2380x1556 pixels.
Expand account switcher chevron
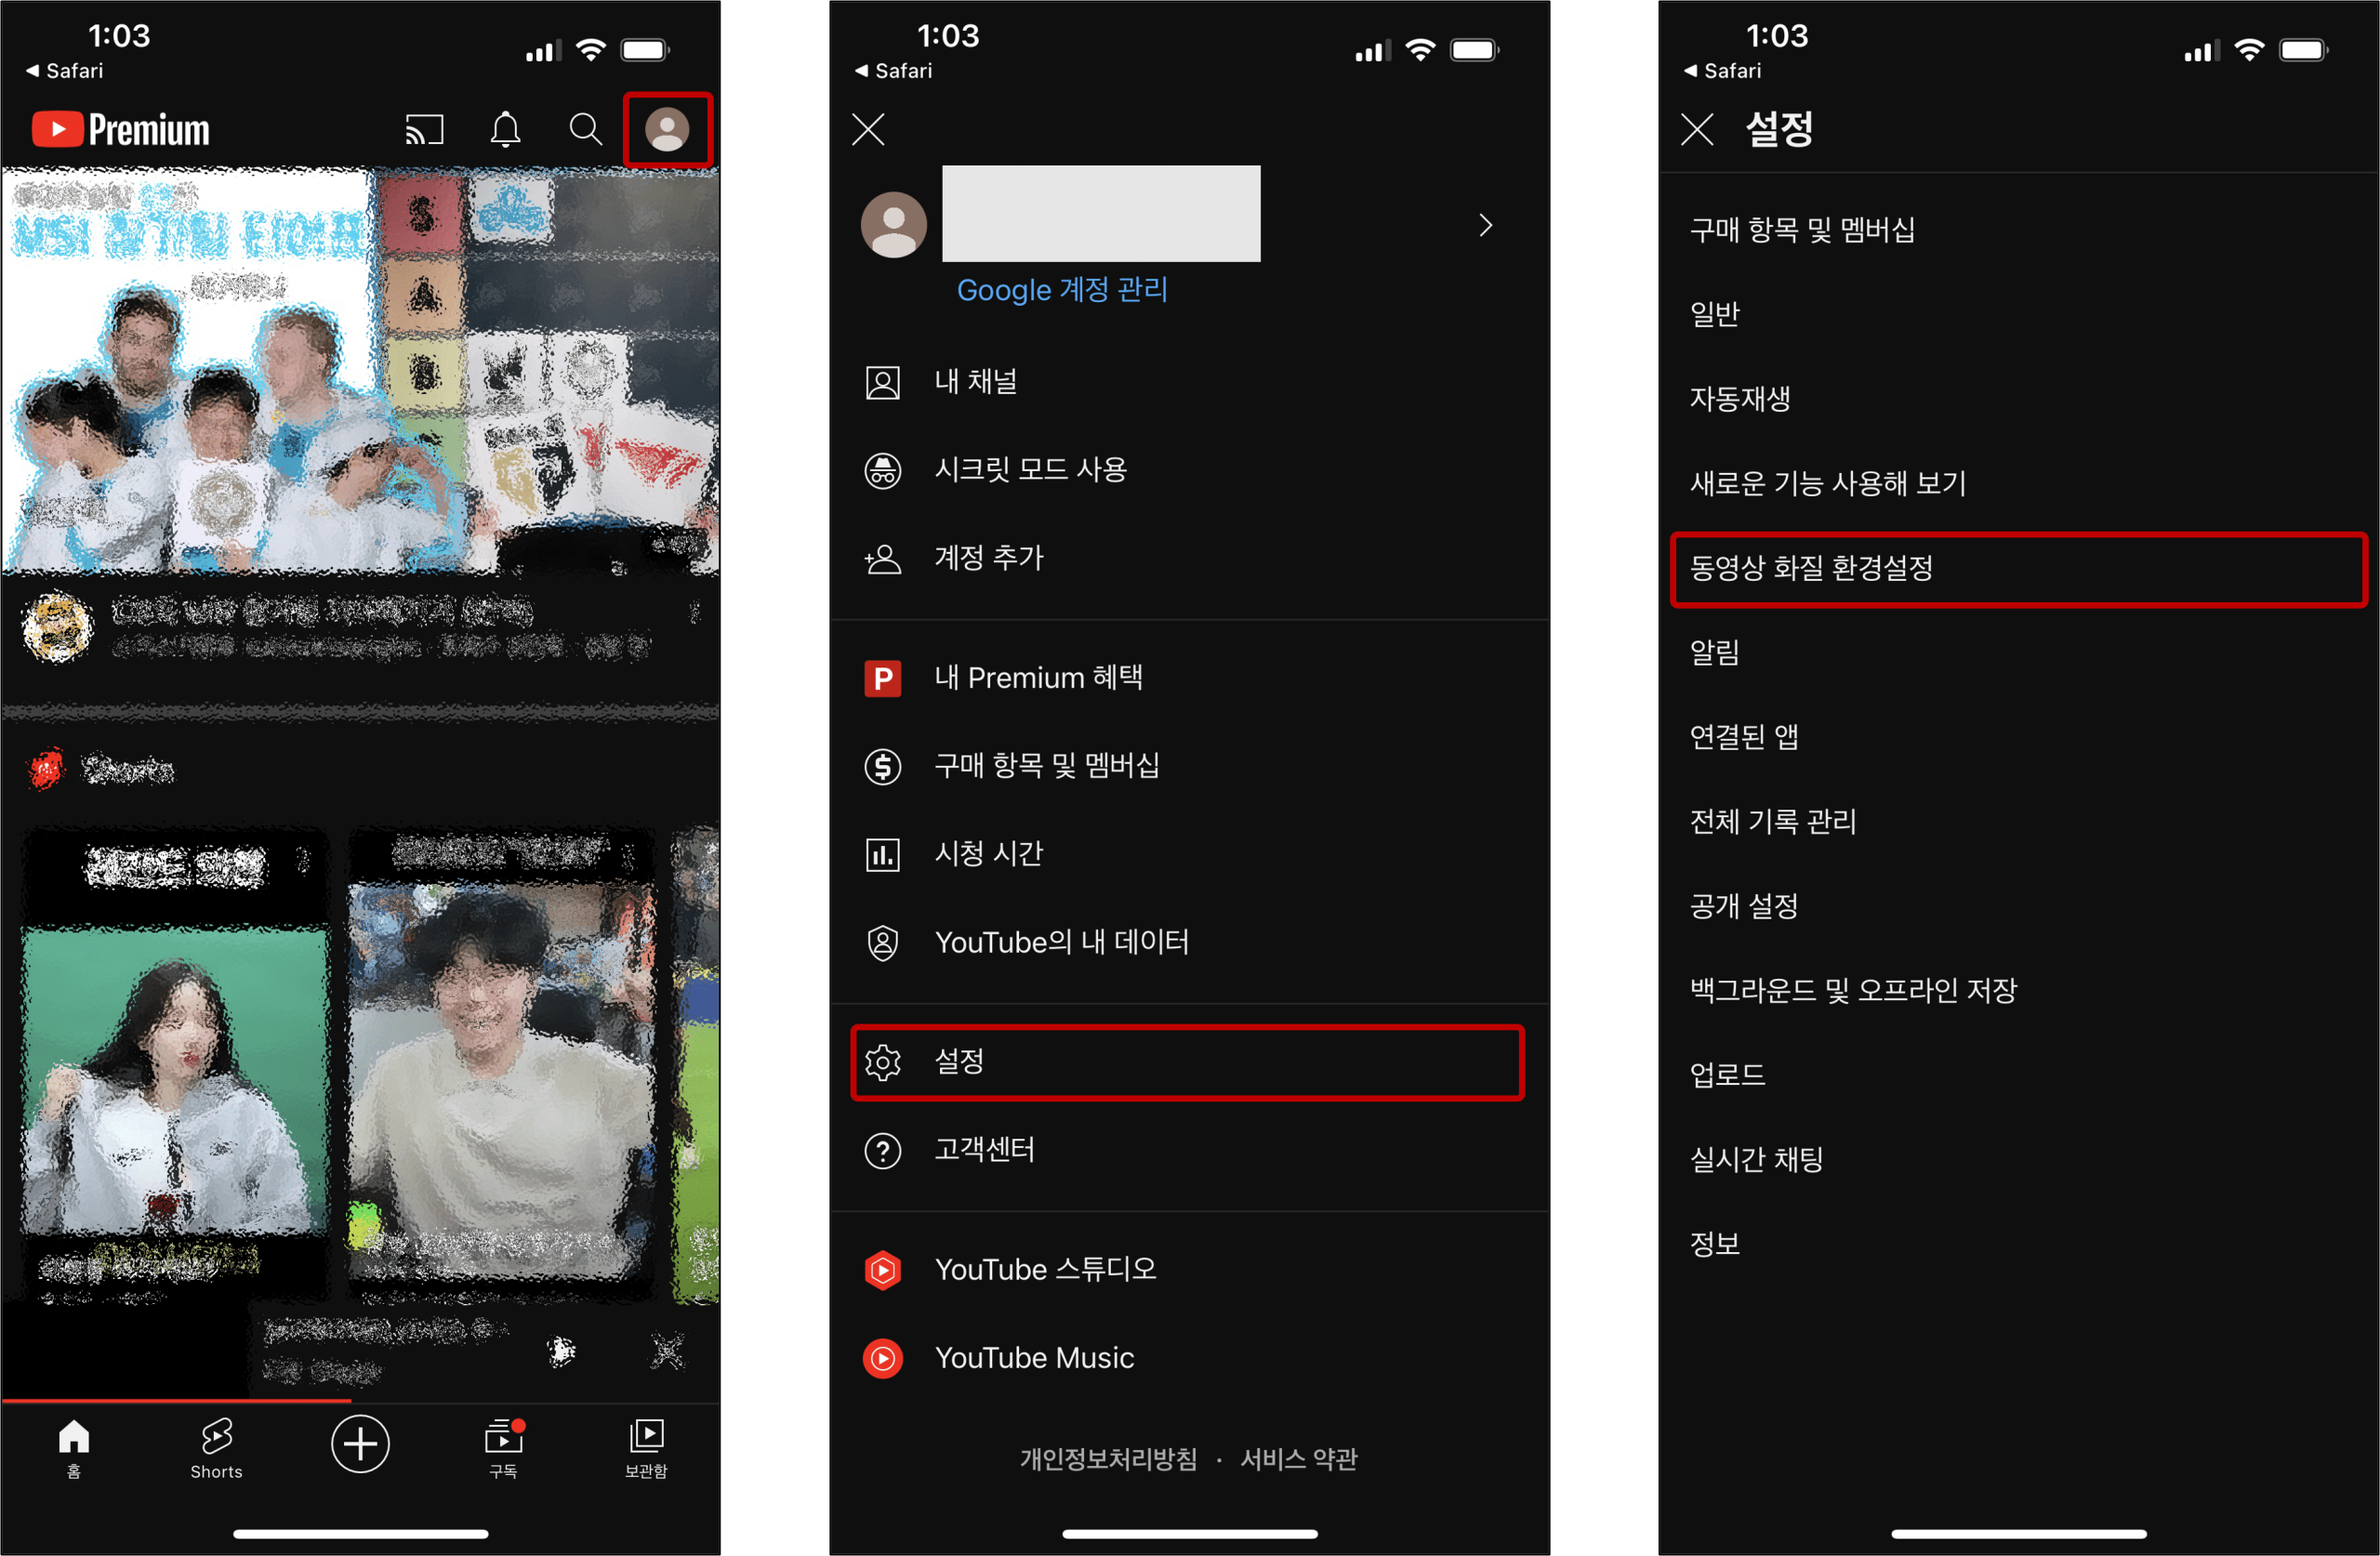[x=1485, y=225]
